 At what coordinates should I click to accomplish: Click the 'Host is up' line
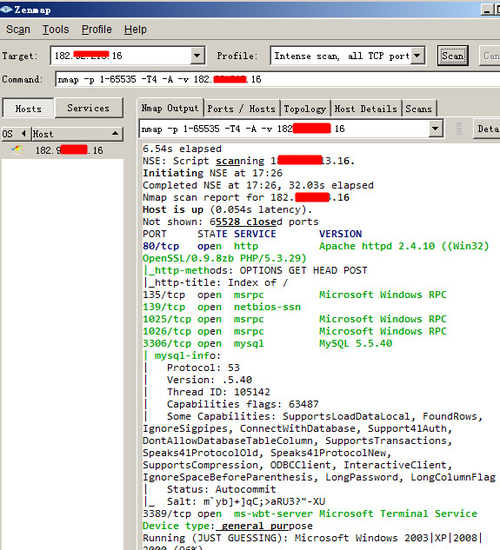point(227,210)
